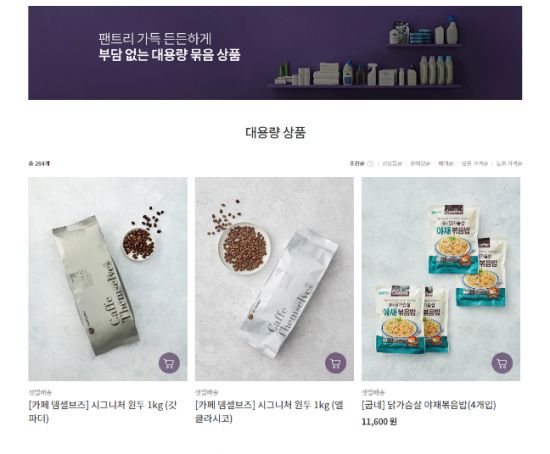Select the 11,600 원 price text

tap(379, 421)
